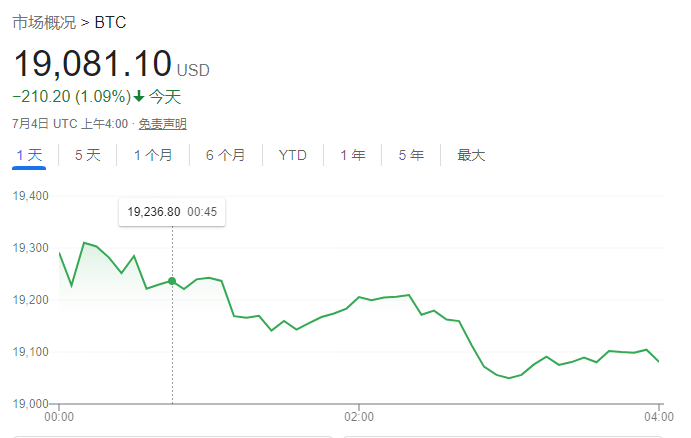
Task: Switch chart to YTD range
Action: click(x=293, y=155)
